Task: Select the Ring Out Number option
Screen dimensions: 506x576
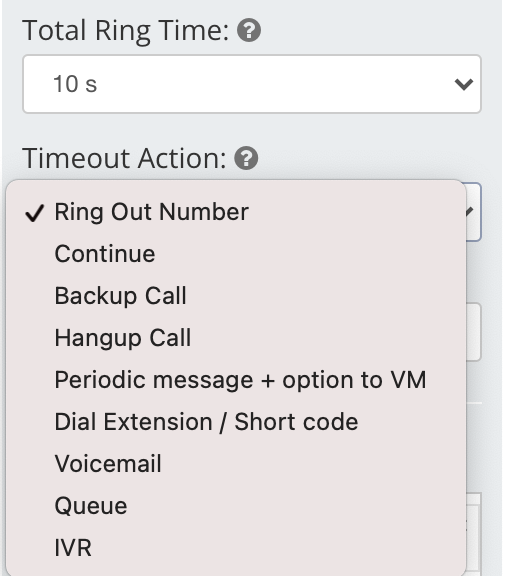Action: click(236, 212)
